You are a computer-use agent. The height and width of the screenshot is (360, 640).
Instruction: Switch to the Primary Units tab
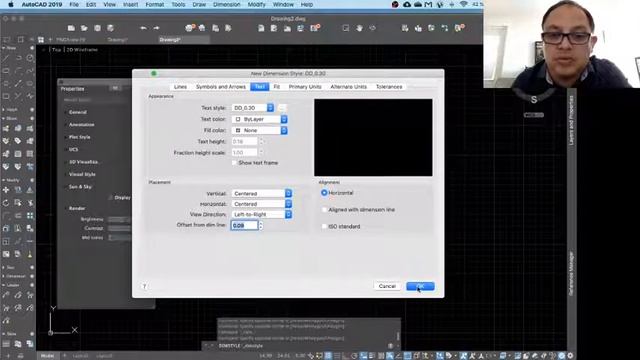(305, 87)
